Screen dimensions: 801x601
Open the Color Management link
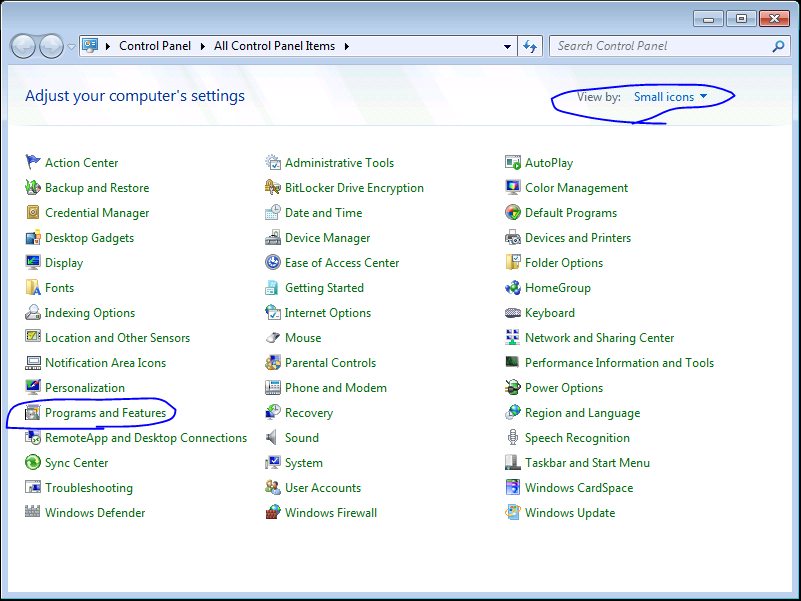pos(576,188)
